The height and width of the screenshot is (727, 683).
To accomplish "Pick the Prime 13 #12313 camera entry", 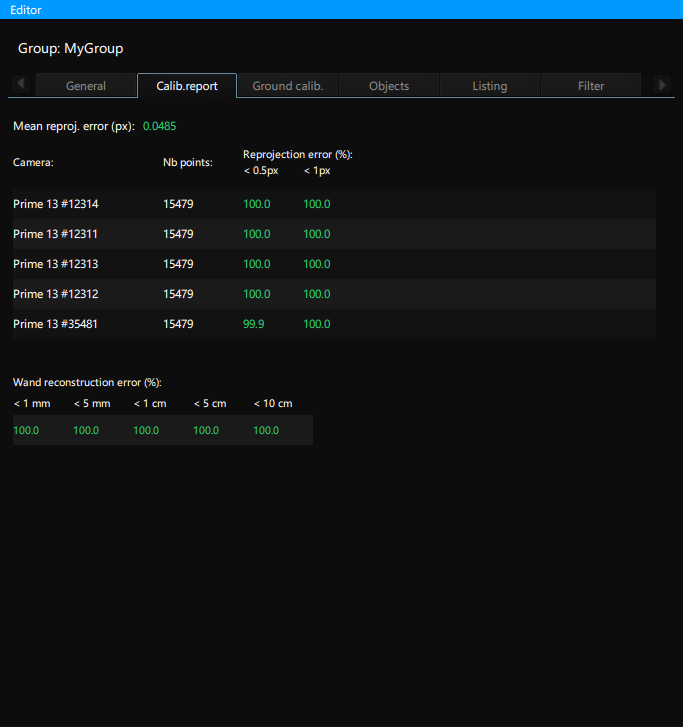I will (56, 264).
